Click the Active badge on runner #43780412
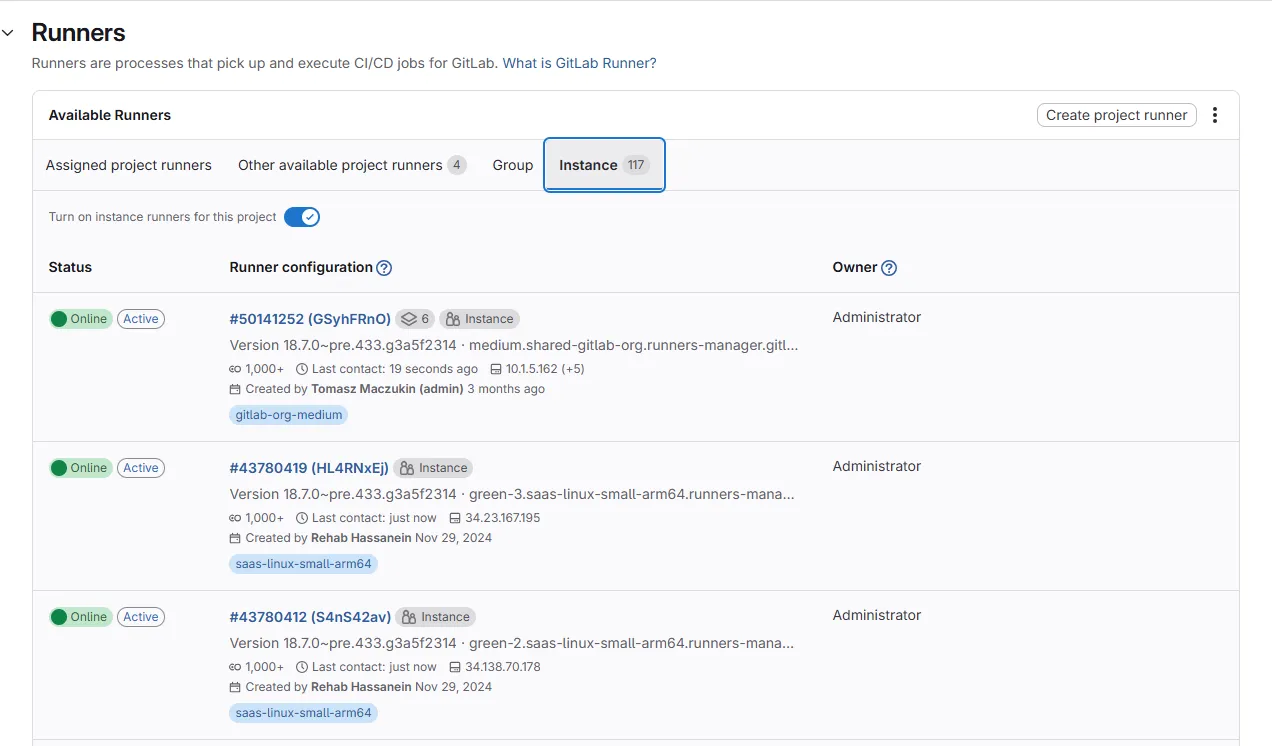The image size is (1279, 746). pyautogui.click(x=140, y=616)
